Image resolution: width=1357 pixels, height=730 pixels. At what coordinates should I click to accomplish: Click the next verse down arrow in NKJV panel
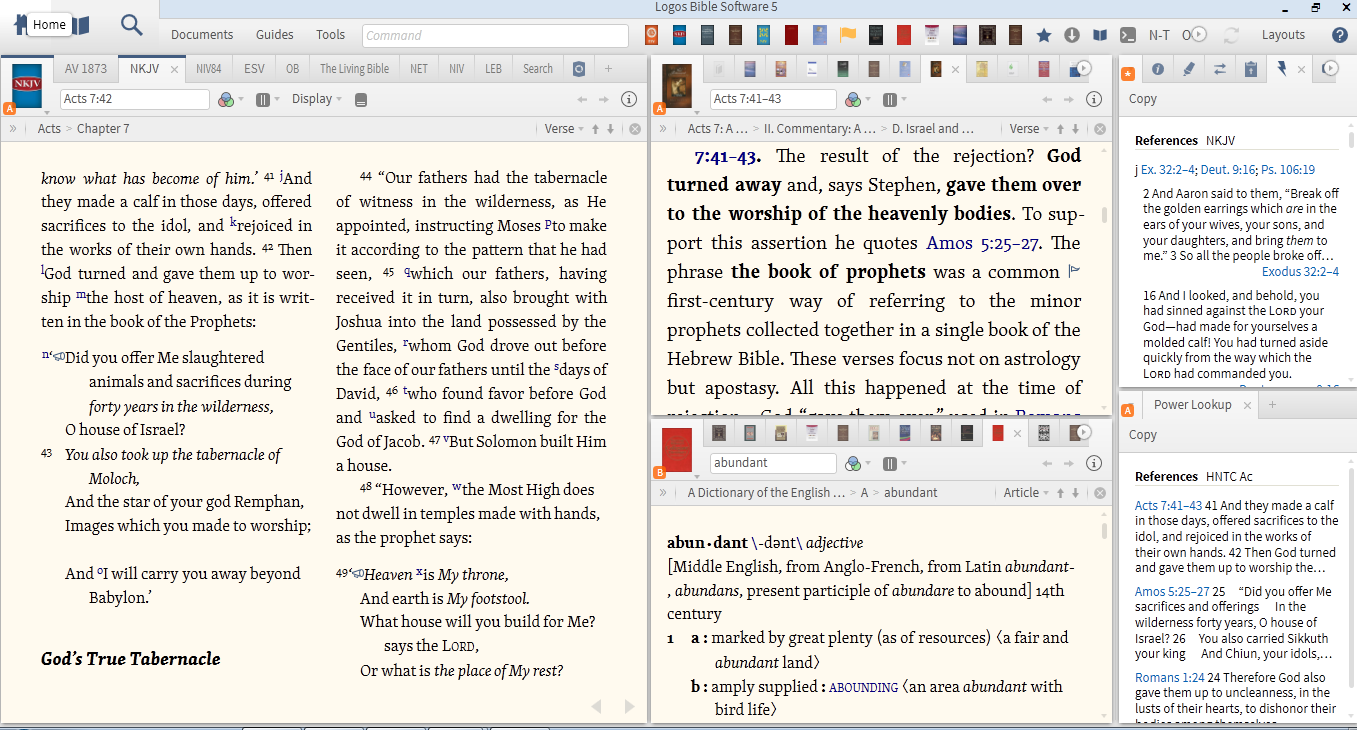[x=610, y=129]
